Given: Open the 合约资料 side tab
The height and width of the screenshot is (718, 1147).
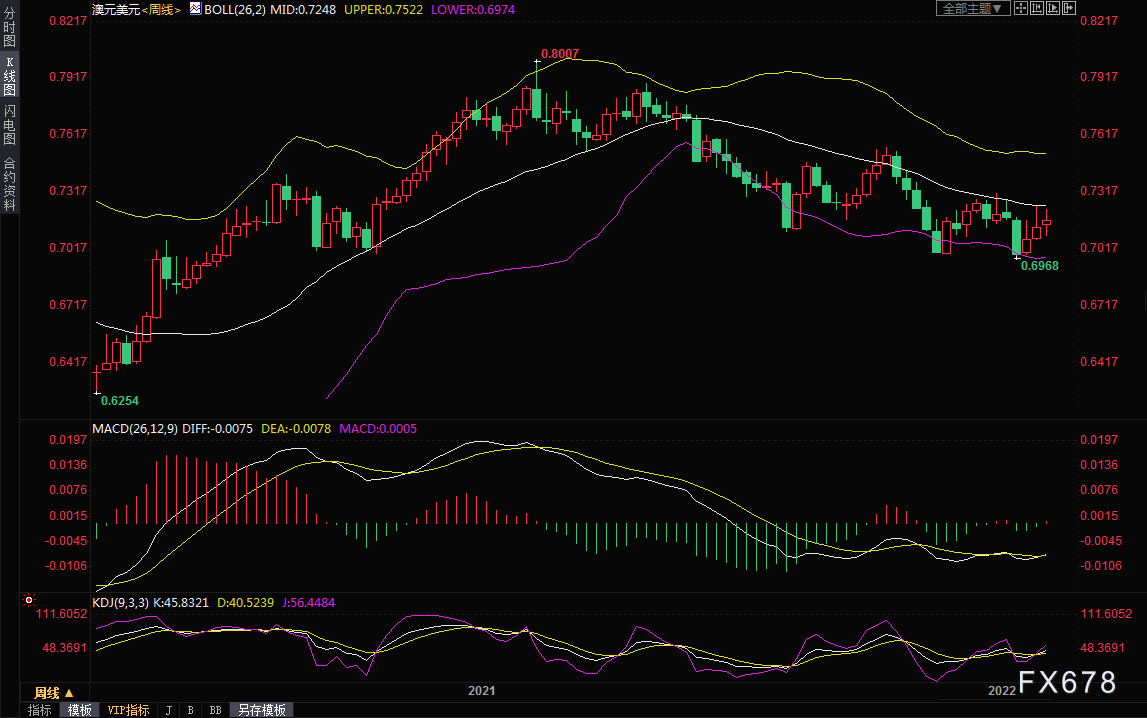Looking at the screenshot, I should [x=10, y=184].
